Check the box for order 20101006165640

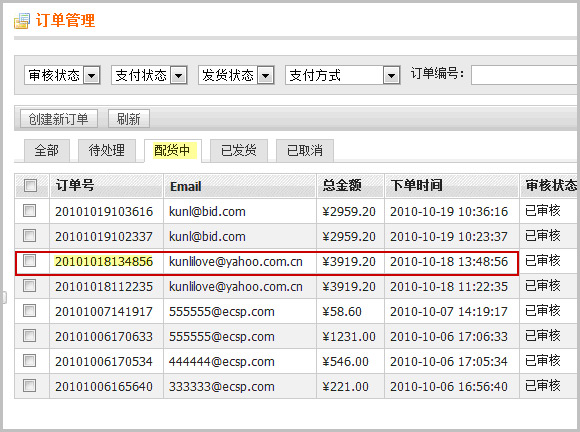[x=30, y=386]
